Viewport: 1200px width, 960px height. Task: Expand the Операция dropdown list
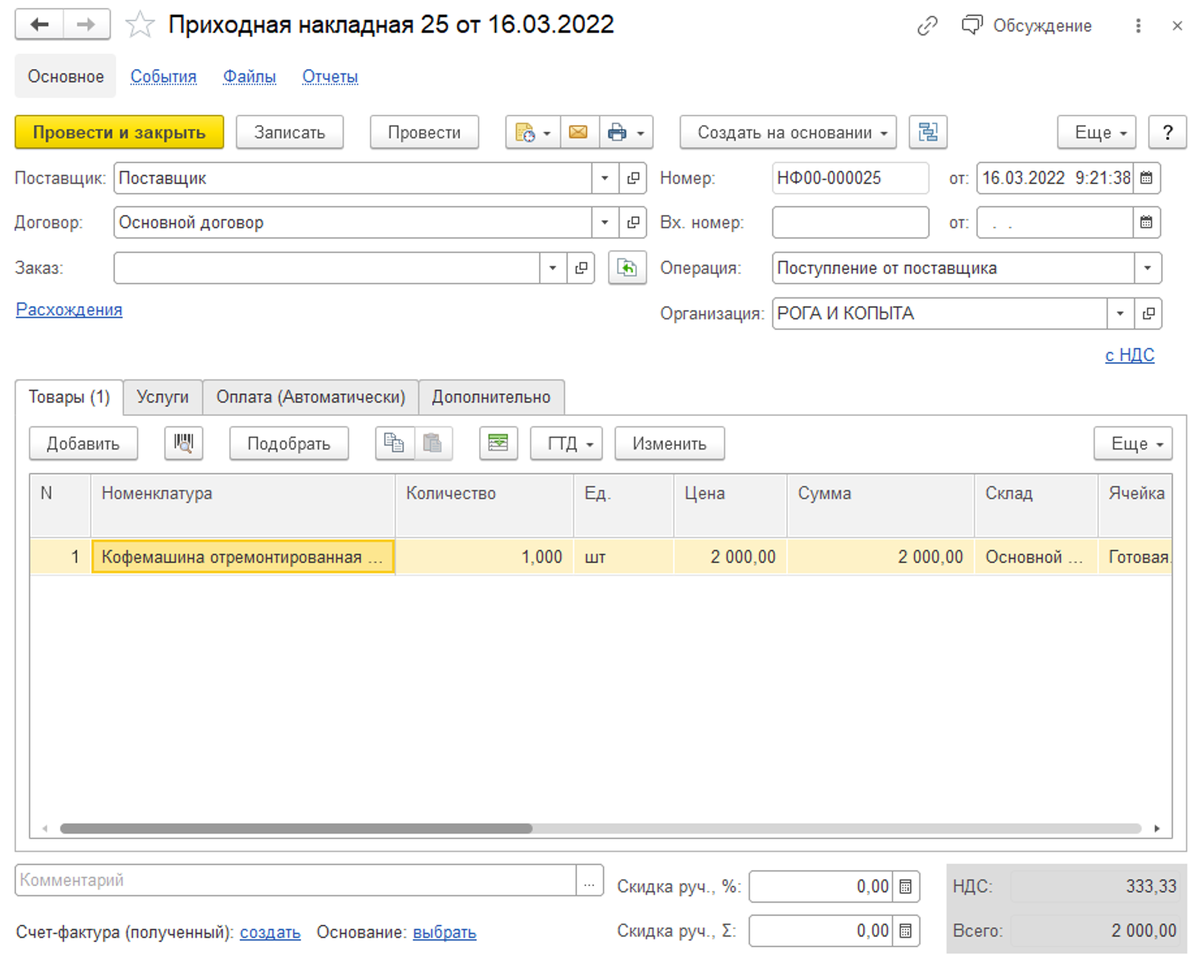click(1147, 268)
